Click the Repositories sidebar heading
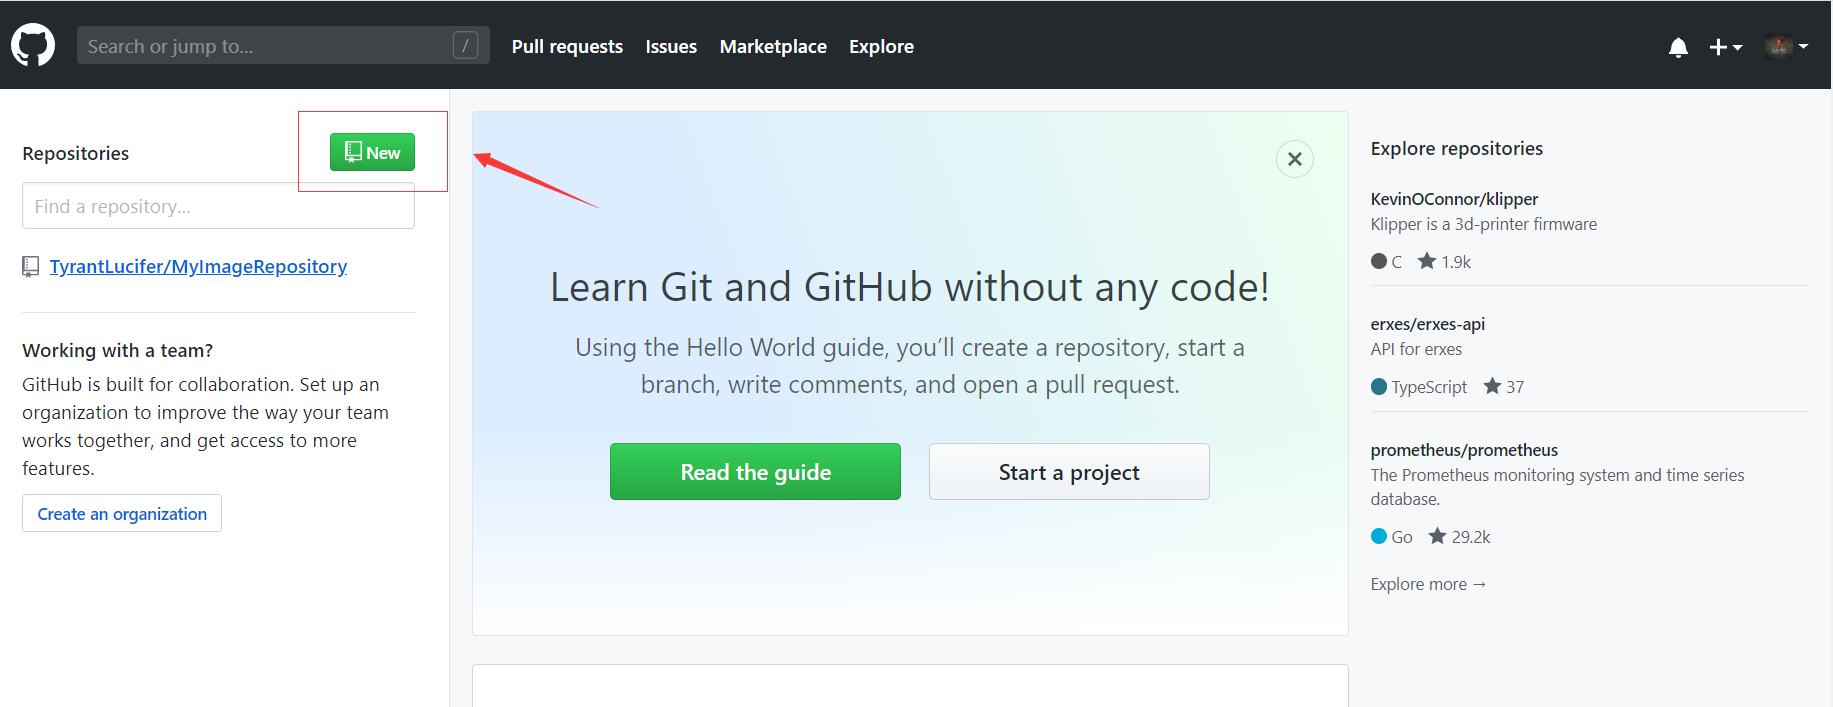1833x707 pixels. pos(75,153)
